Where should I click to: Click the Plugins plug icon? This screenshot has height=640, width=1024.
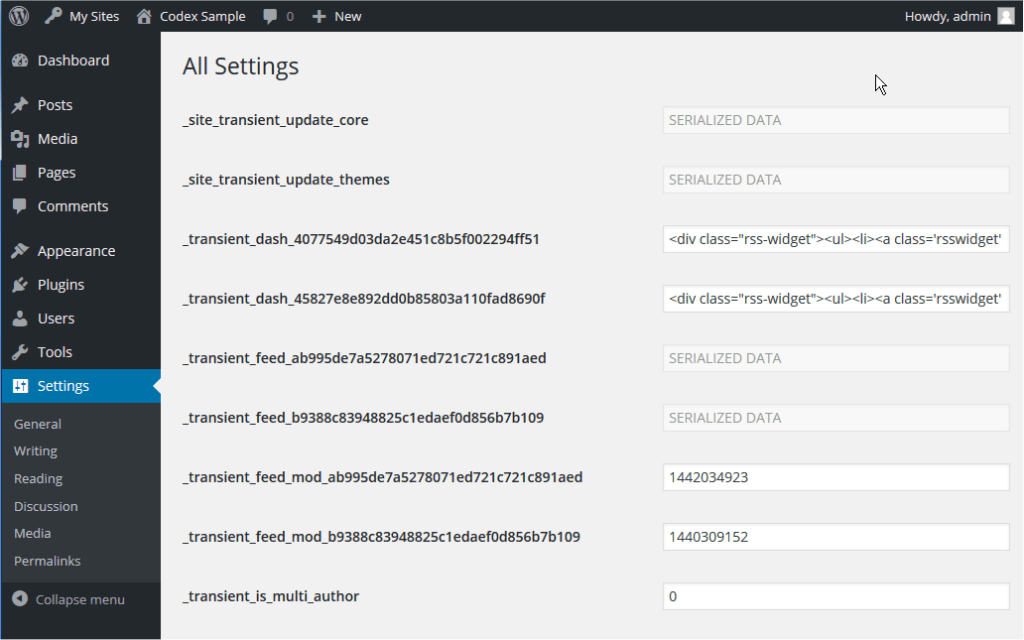[x=20, y=285]
